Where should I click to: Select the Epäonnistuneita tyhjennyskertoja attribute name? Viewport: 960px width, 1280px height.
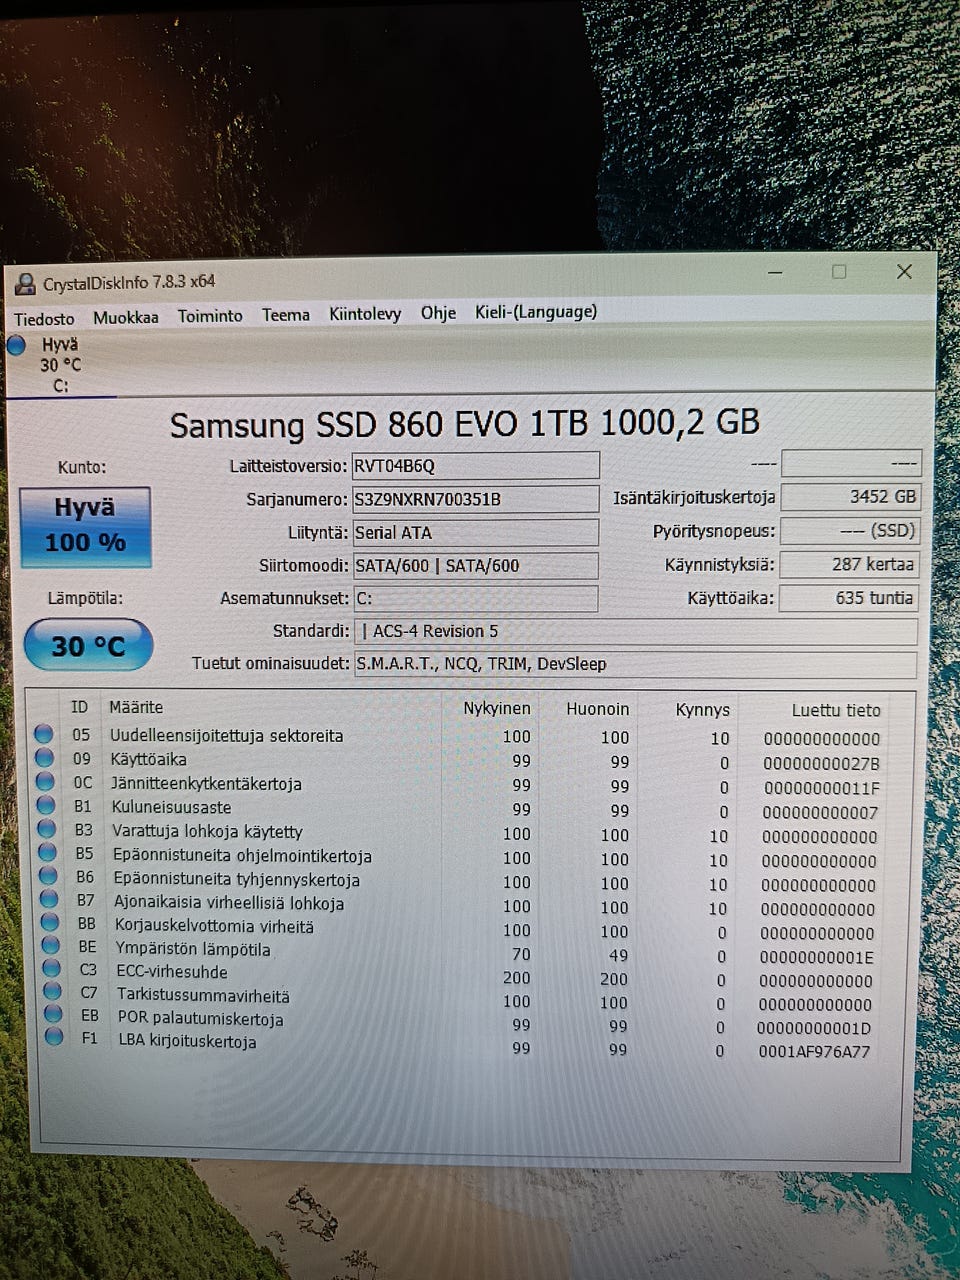(x=236, y=880)
